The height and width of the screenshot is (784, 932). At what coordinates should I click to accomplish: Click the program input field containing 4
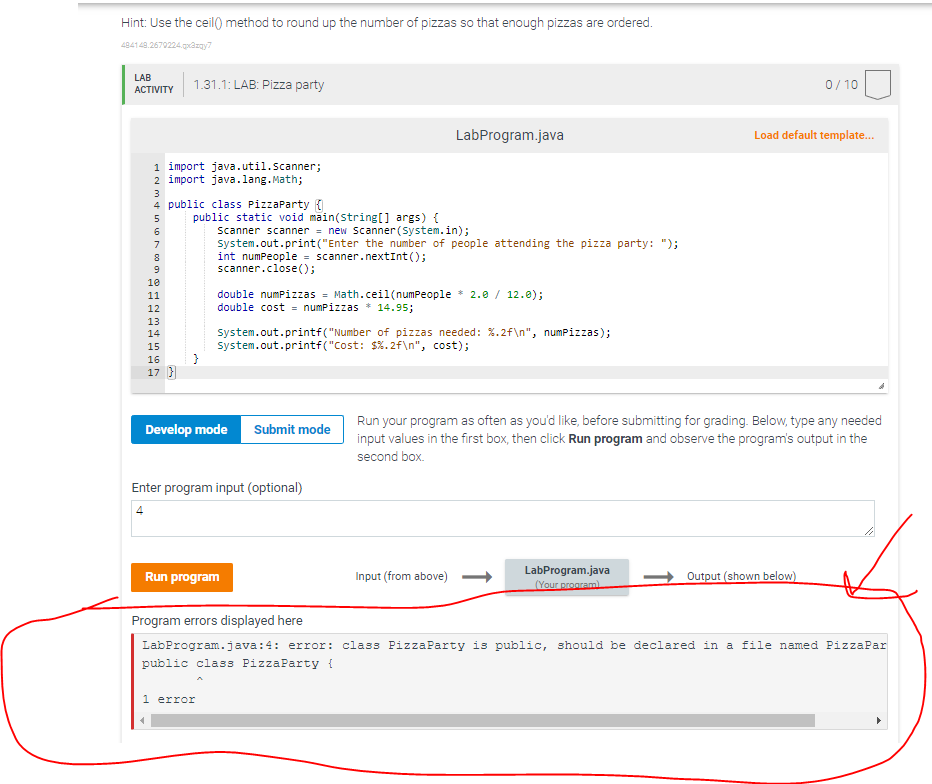coord(400,517)
